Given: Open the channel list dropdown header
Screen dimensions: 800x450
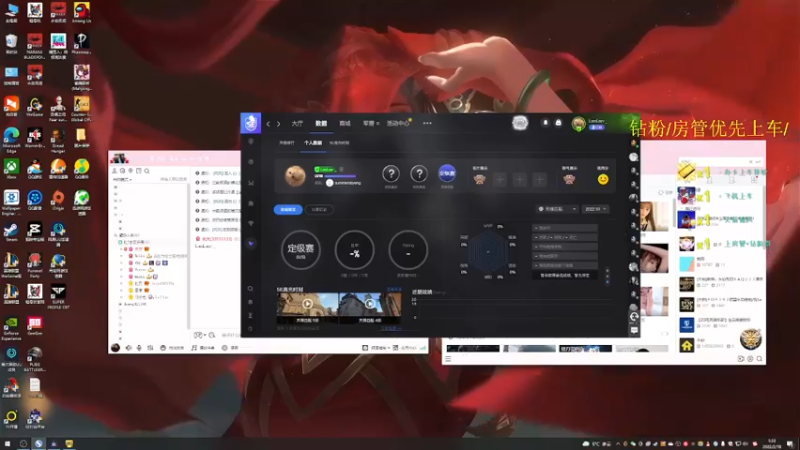Looking at the screenshot, I should tap(122, 180).
